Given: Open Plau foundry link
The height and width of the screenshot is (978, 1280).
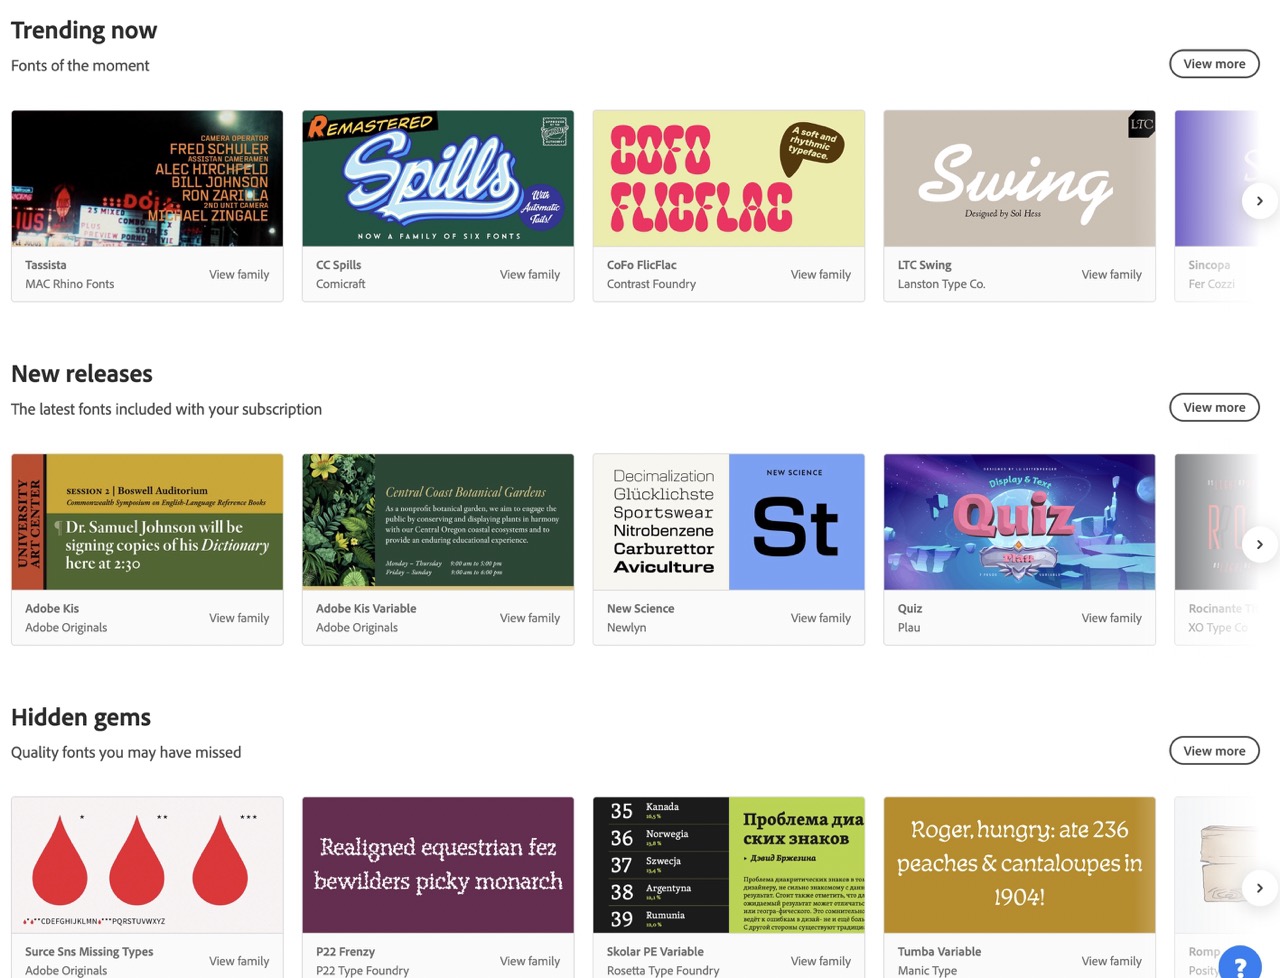Looking at the screenshot, I should click(x=909, y=628).
